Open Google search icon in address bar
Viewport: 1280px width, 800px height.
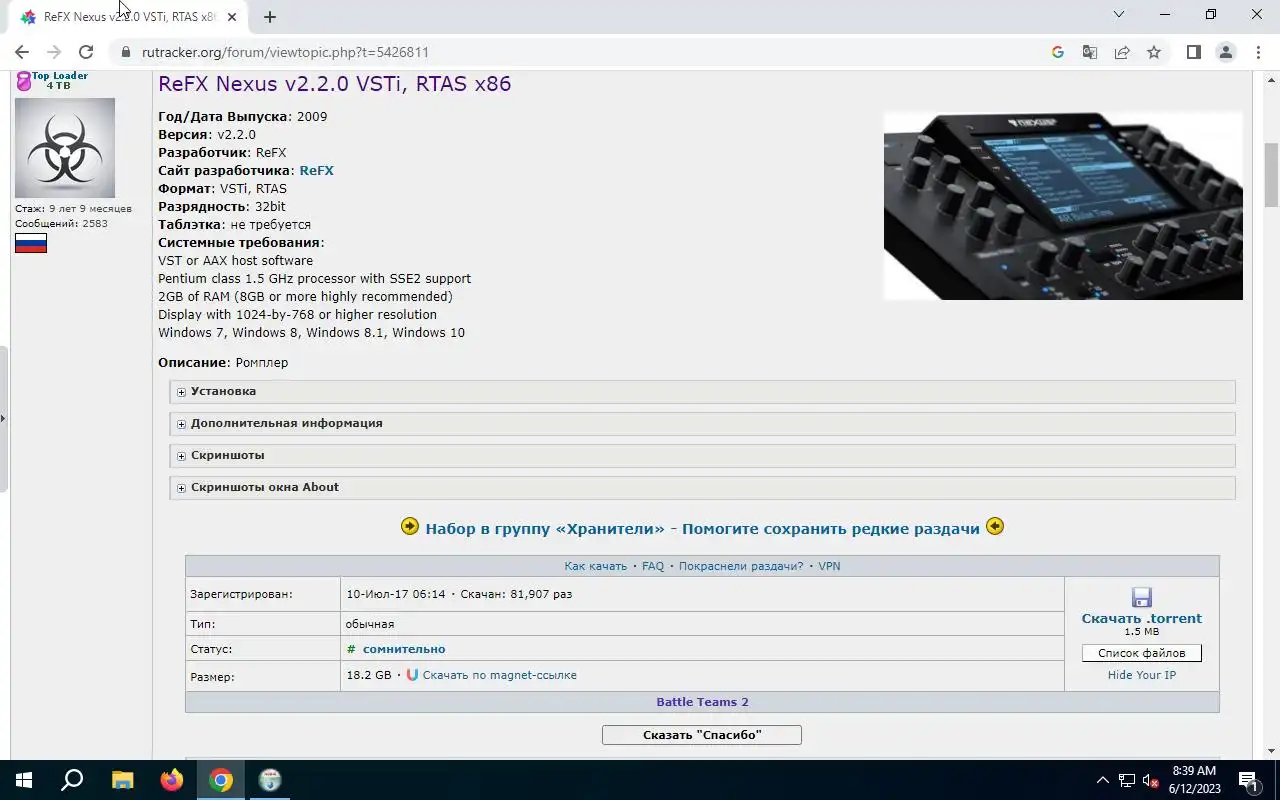(x=1058, y=52)
